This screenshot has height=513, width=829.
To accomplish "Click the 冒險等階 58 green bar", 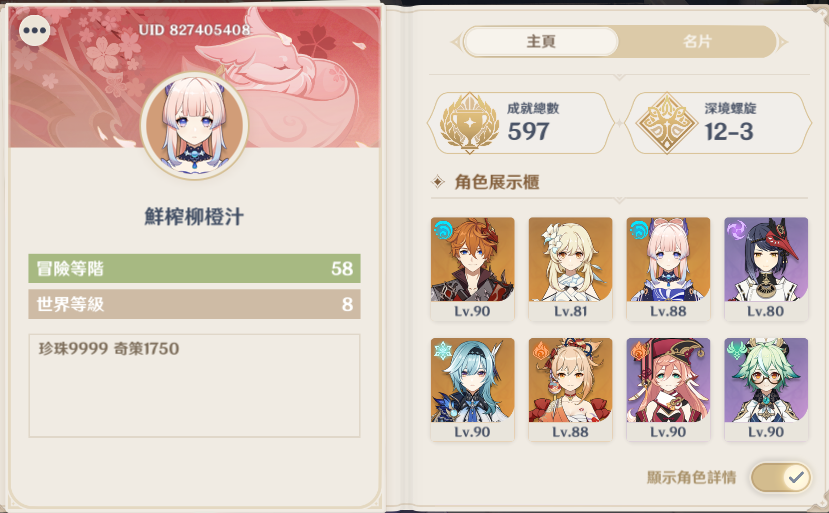I will 195,269.
